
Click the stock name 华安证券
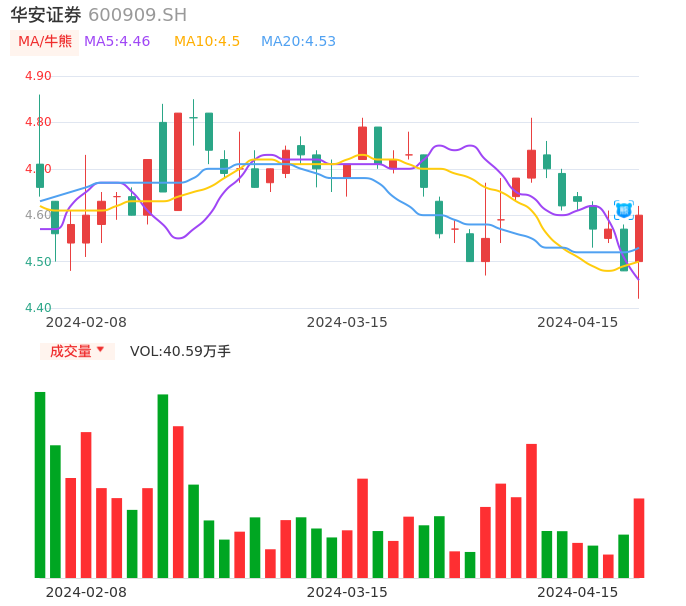[46, 15]
